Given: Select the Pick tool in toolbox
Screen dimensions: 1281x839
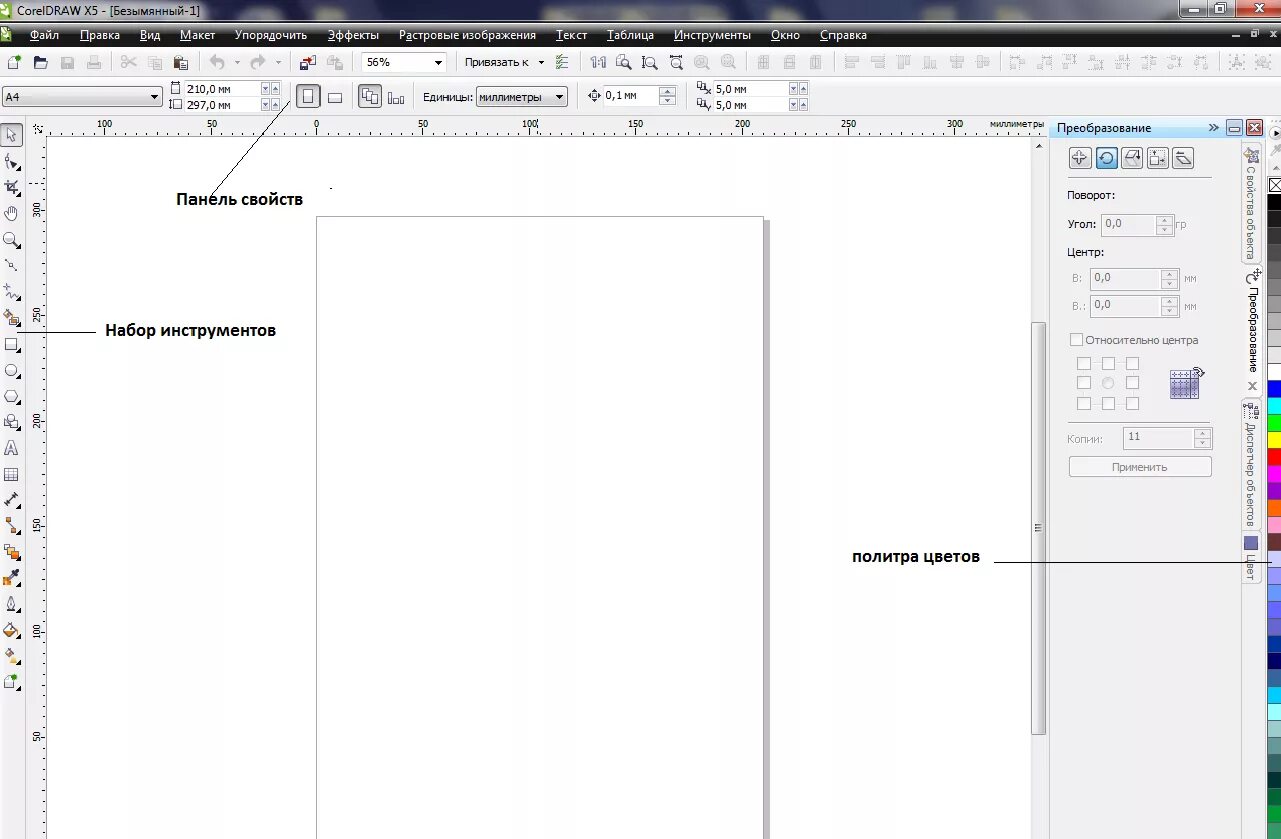Looking at the screenshot, I should (12, 135).
